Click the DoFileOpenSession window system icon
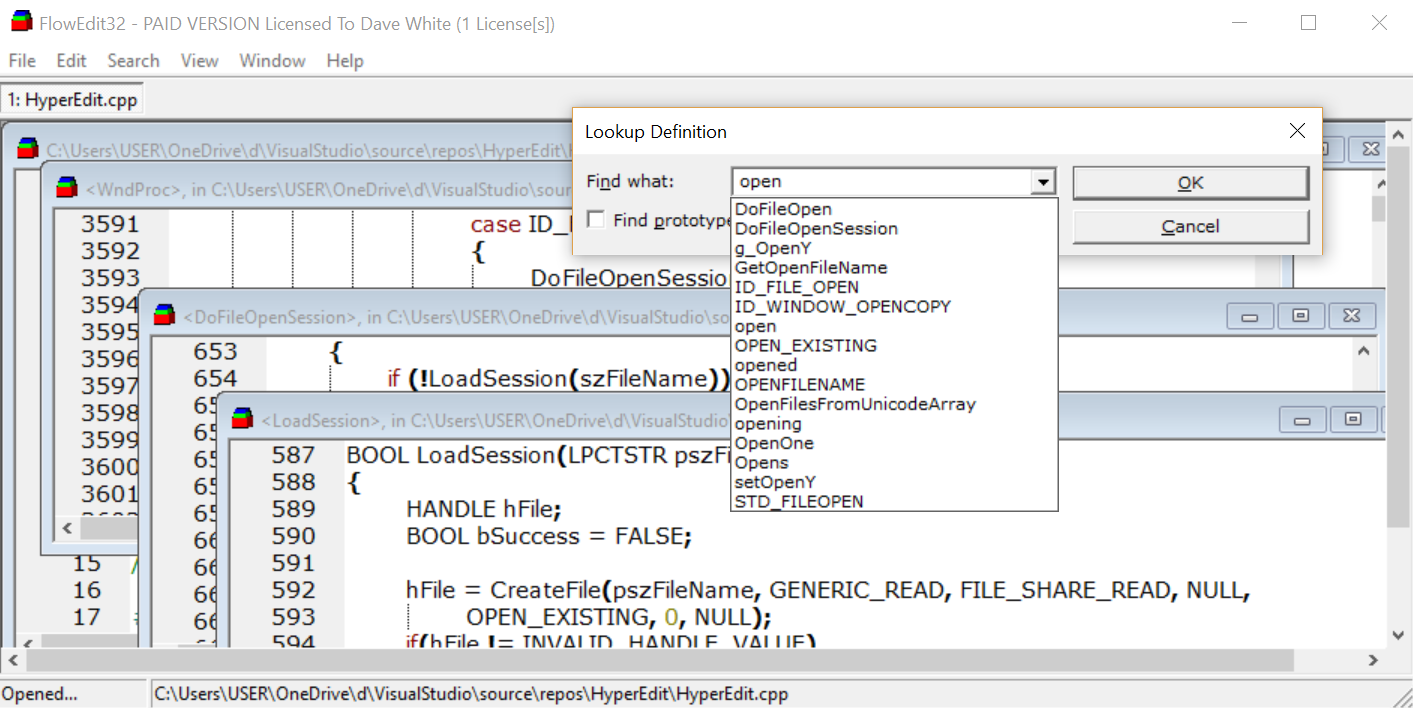The image size is (1413, 708). pyautogui.click(x=163, y=316)
